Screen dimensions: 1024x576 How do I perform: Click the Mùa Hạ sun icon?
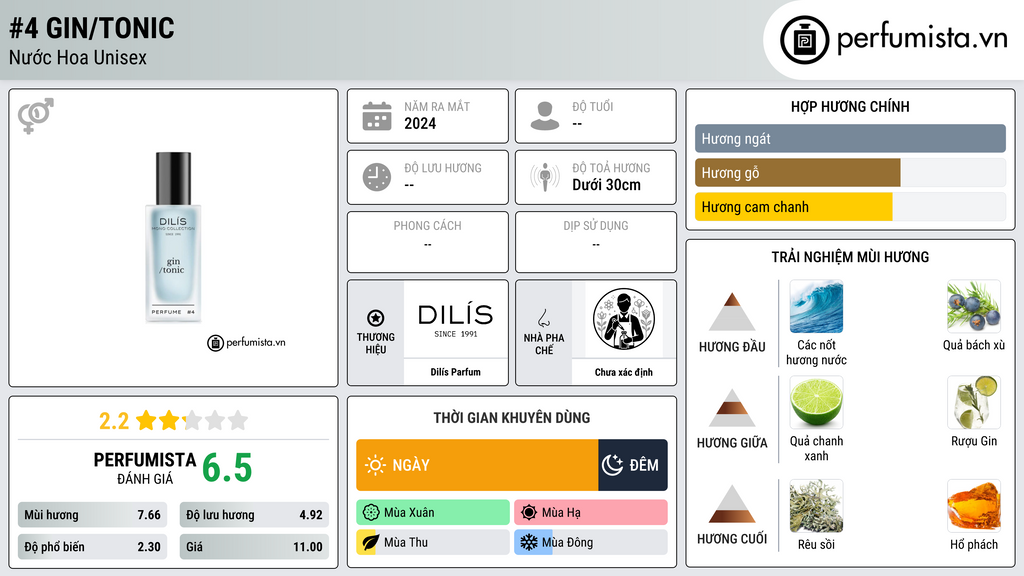529,513
